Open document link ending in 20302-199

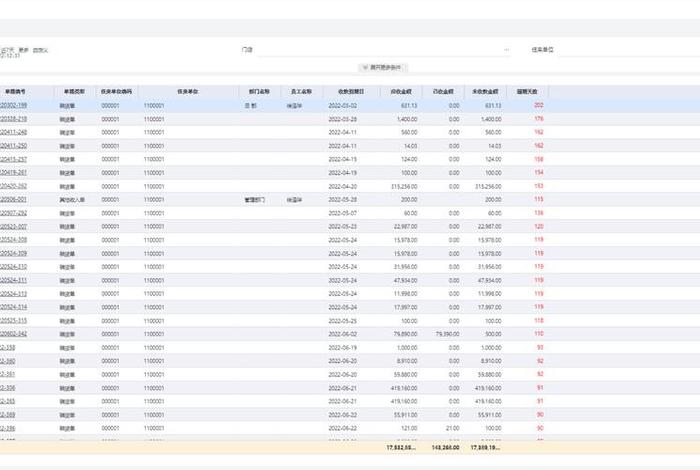[14, 105]
